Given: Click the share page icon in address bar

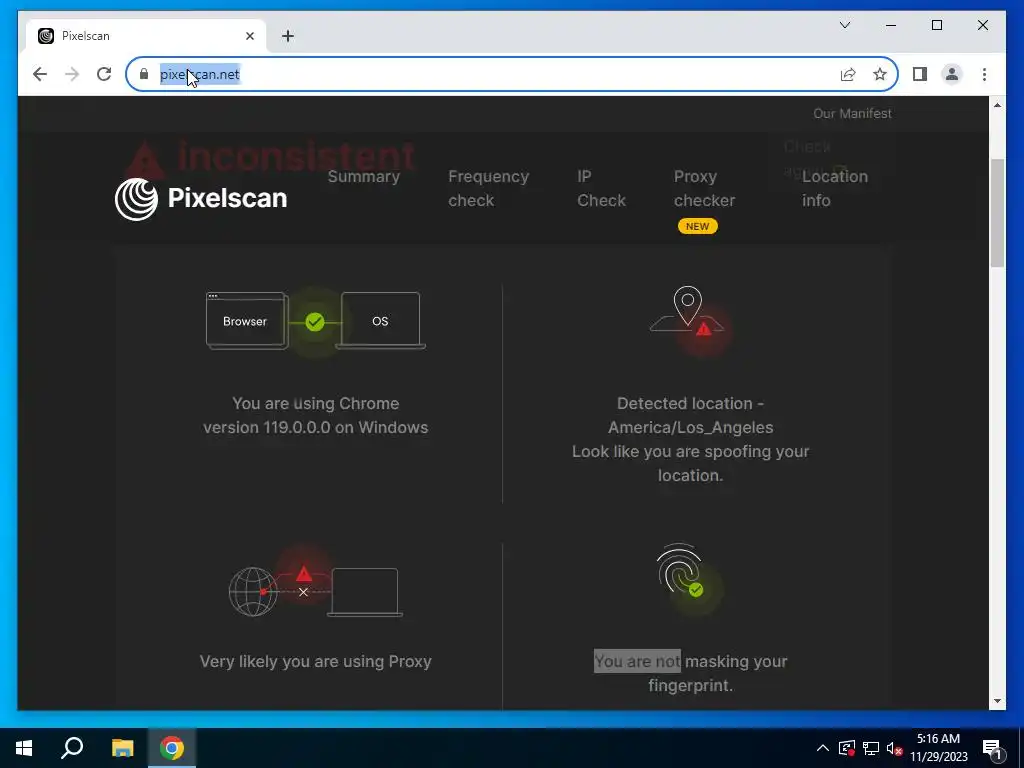Looking at the screenshot, I should tap(848, 74).
